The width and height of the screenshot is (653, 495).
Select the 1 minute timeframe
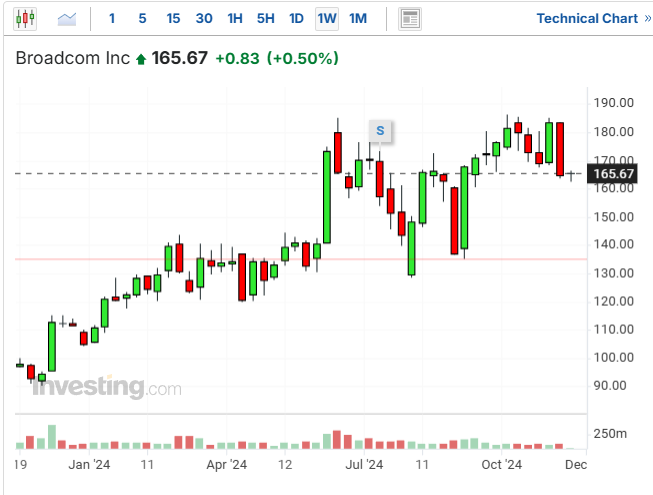(x=112, y=18)
